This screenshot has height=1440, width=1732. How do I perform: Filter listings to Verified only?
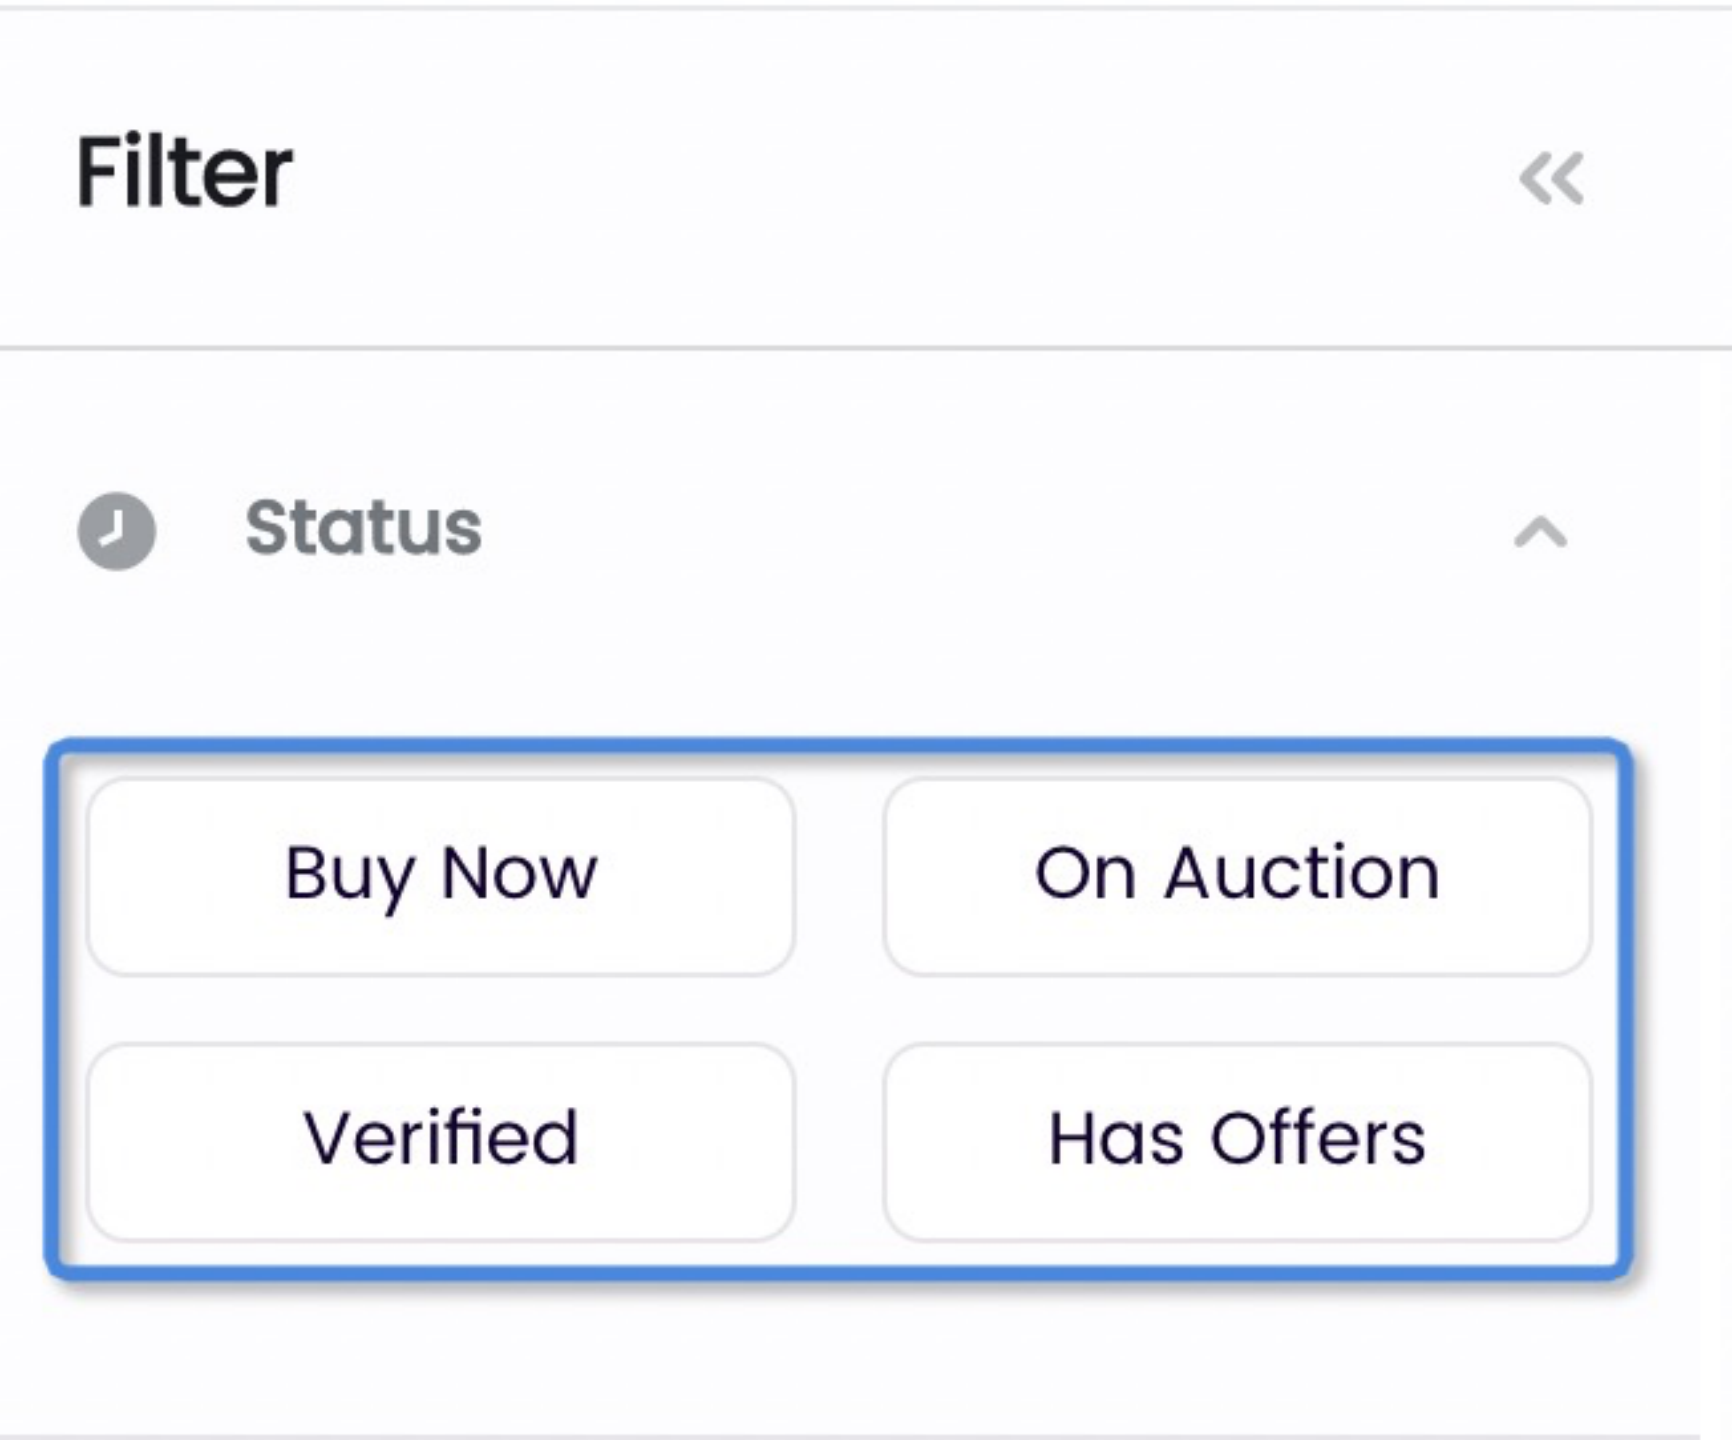441,1142
